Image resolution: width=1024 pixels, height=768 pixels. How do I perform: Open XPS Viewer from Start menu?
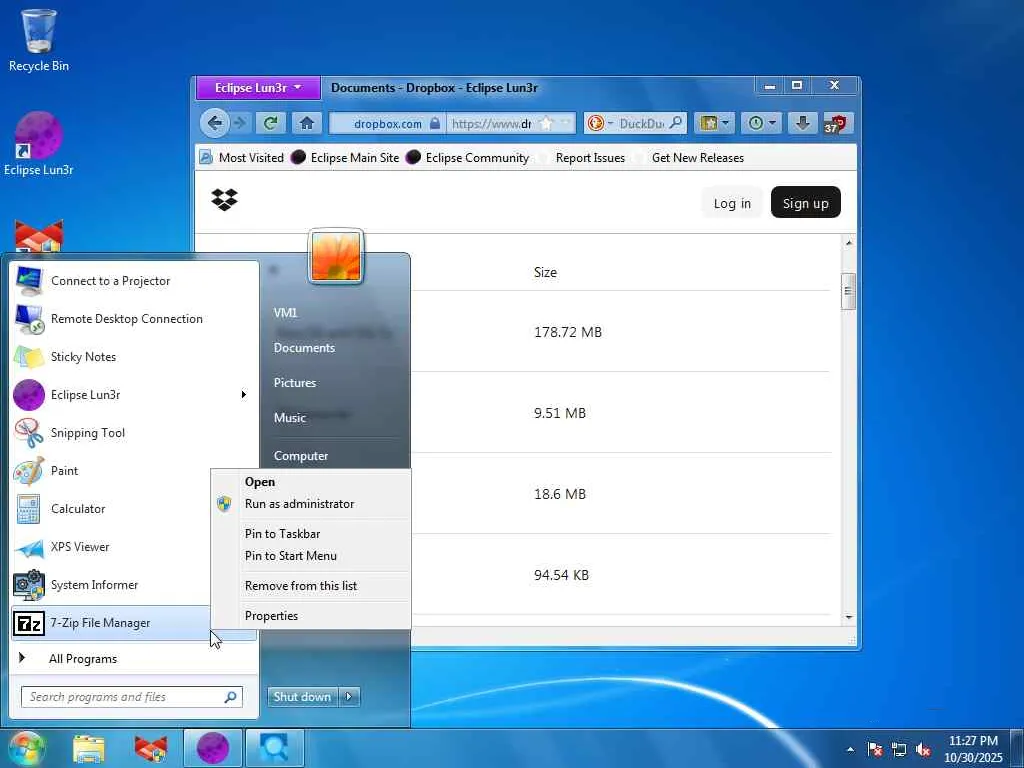111,547
